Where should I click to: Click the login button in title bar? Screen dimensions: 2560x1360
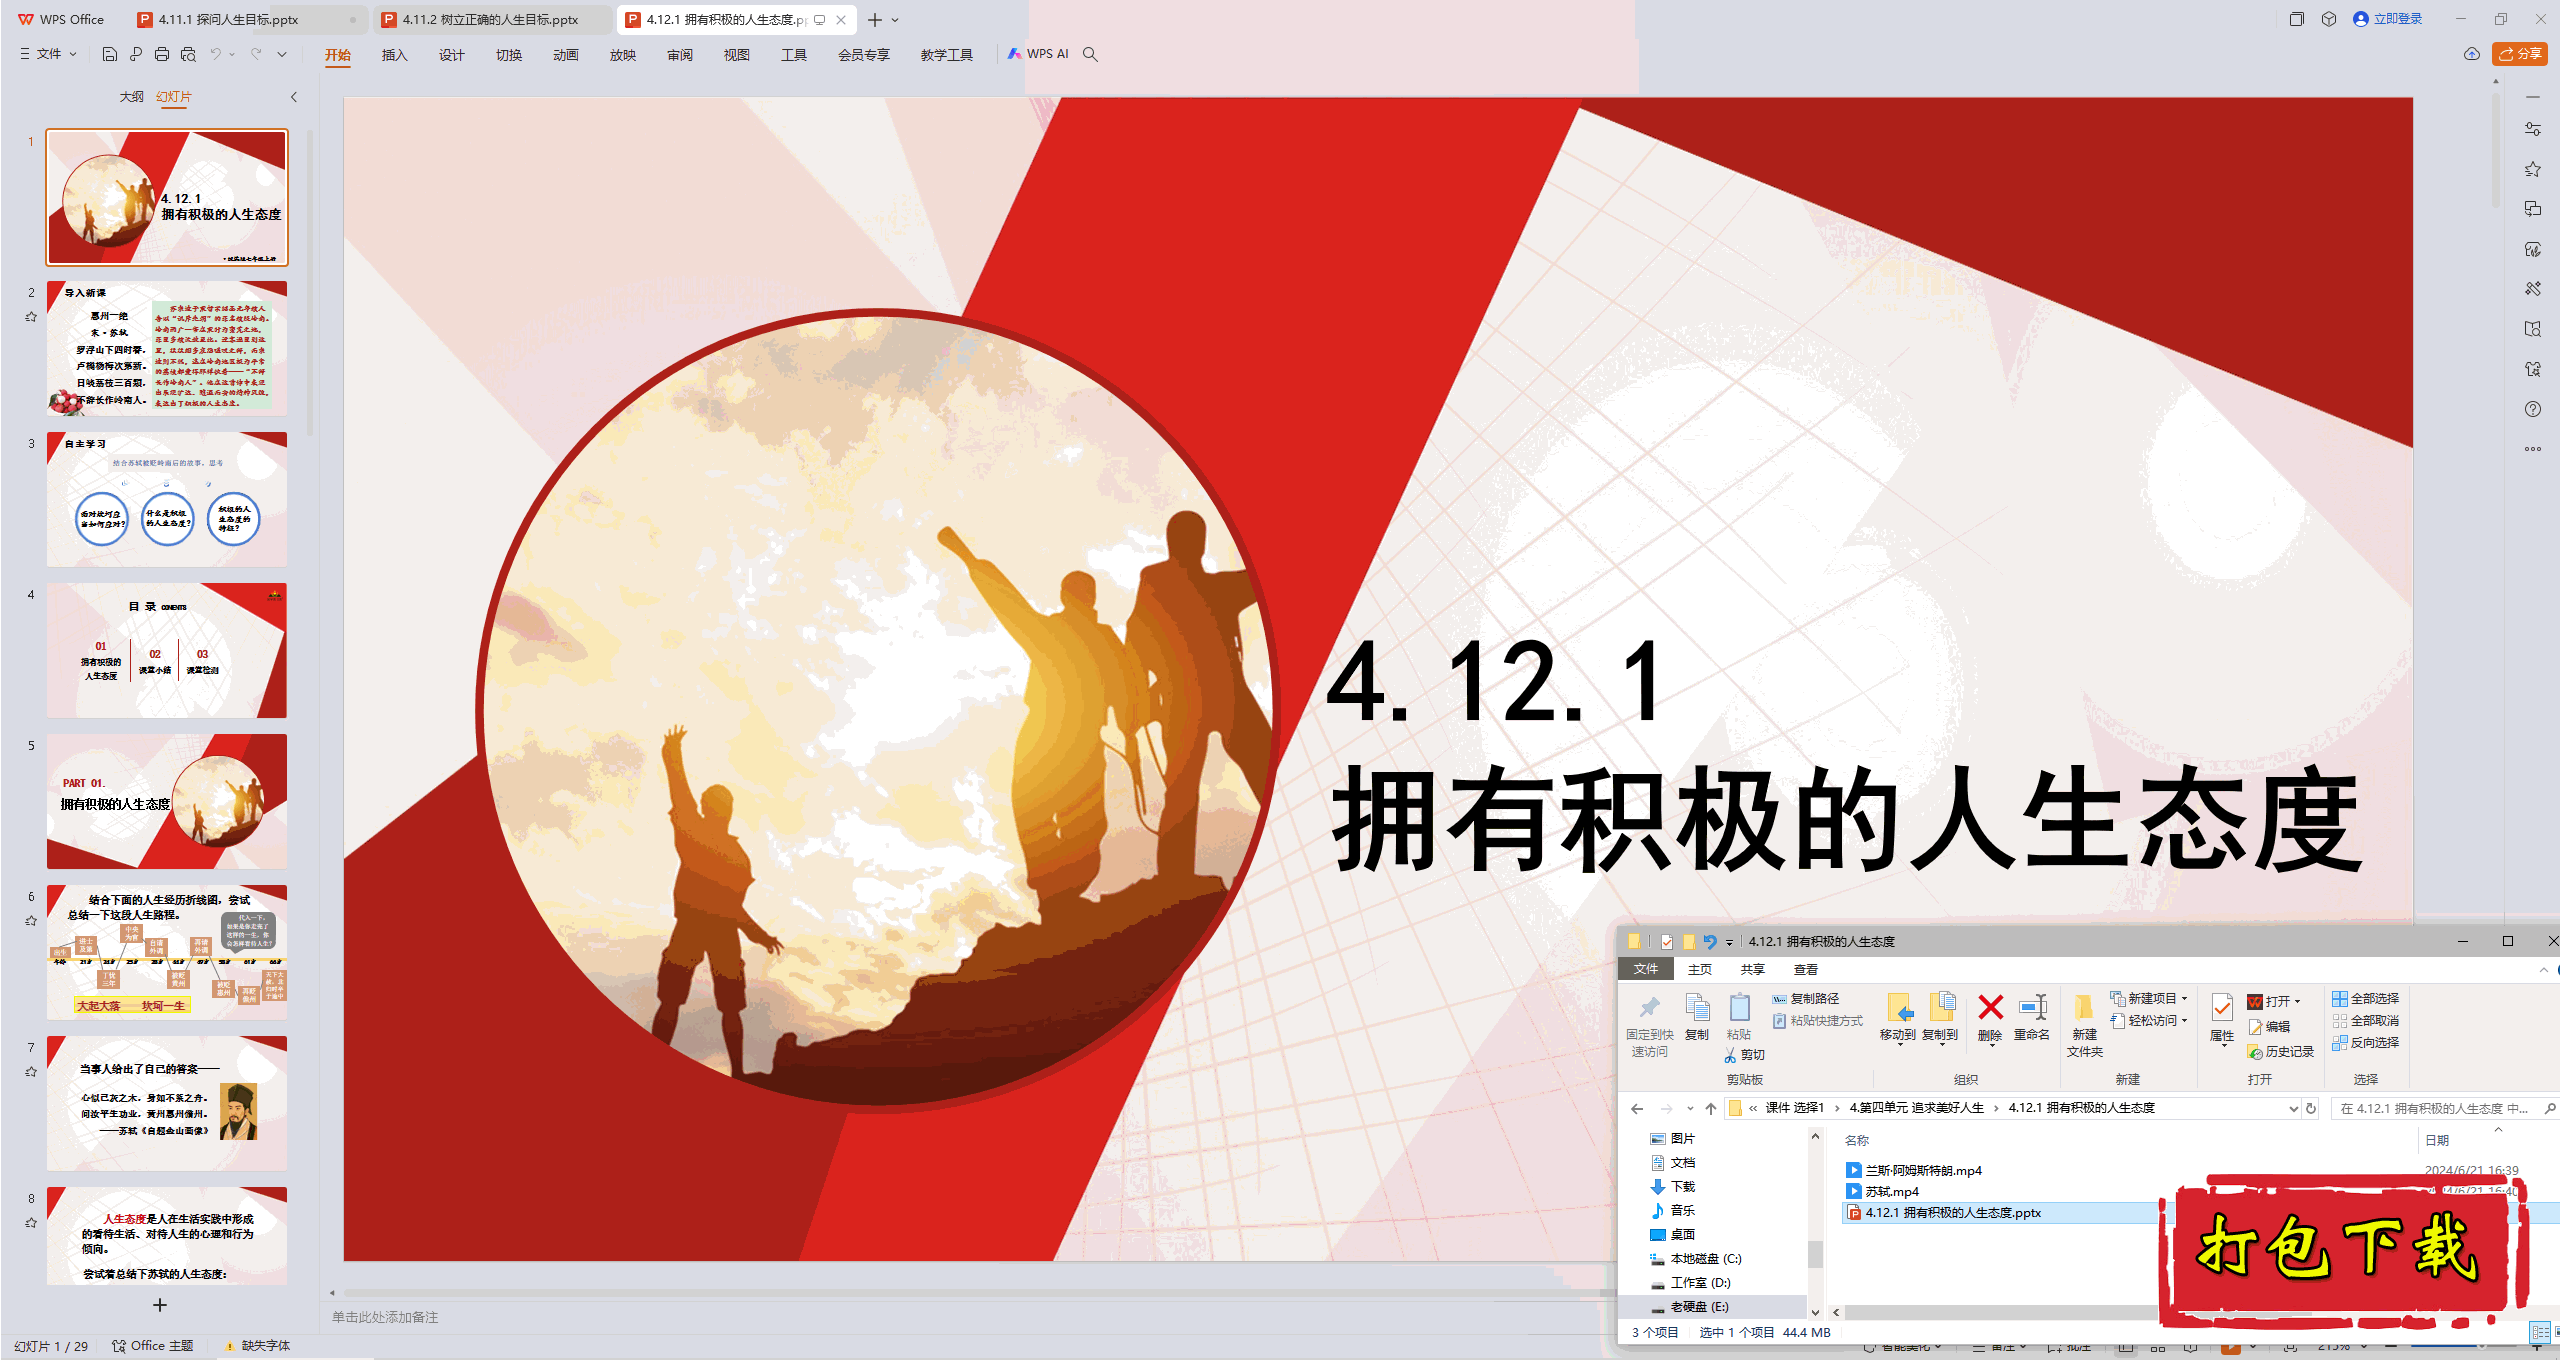[2388, 19]
